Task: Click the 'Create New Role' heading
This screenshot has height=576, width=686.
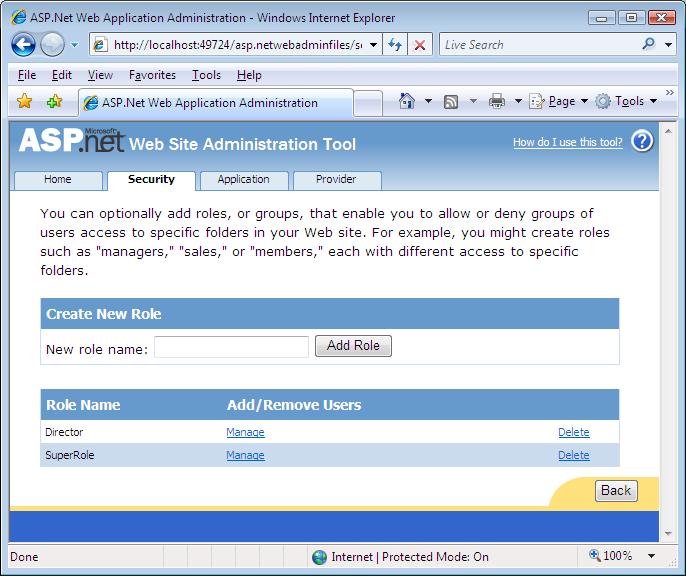Action: coord(104,314)
